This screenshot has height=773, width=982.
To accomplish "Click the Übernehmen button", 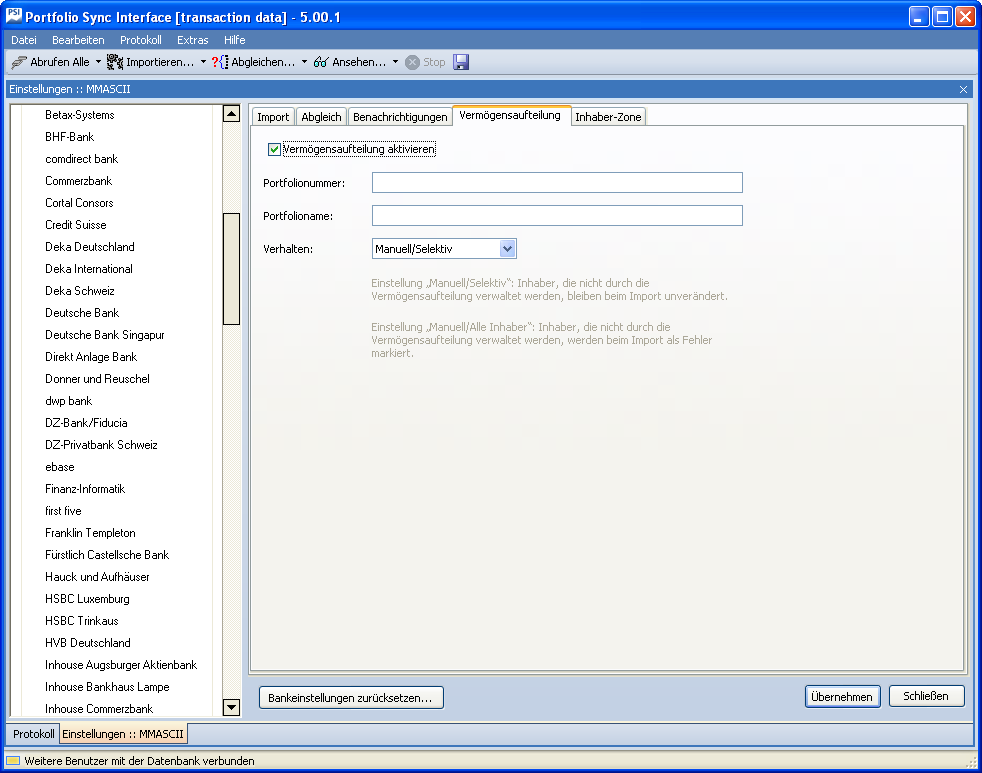I will [842, 697].
